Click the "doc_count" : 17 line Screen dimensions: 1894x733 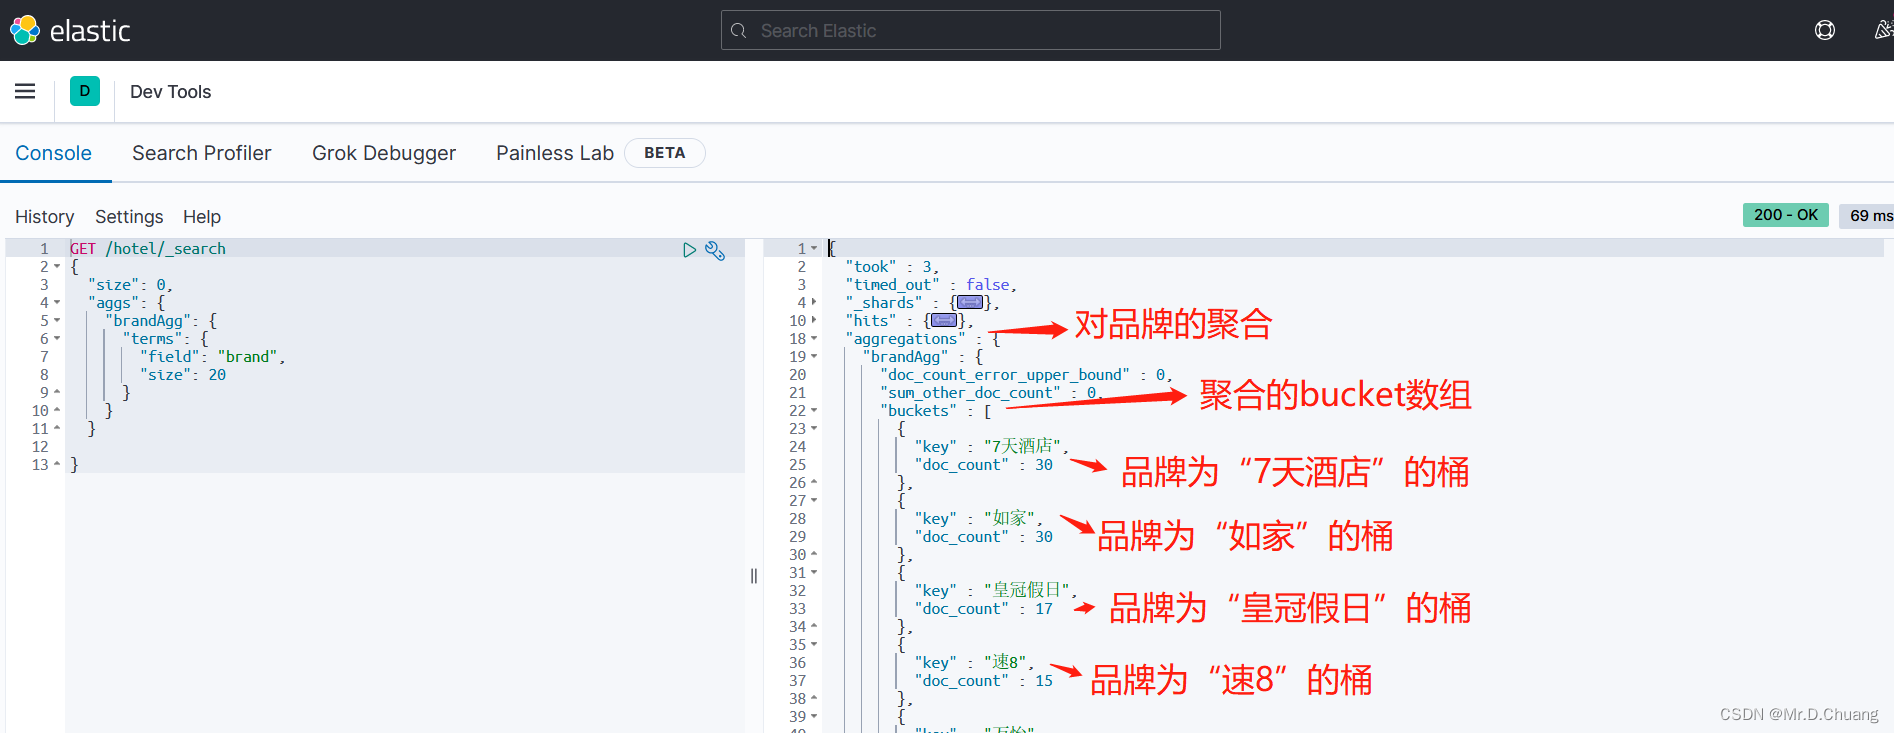coord(984,609)
